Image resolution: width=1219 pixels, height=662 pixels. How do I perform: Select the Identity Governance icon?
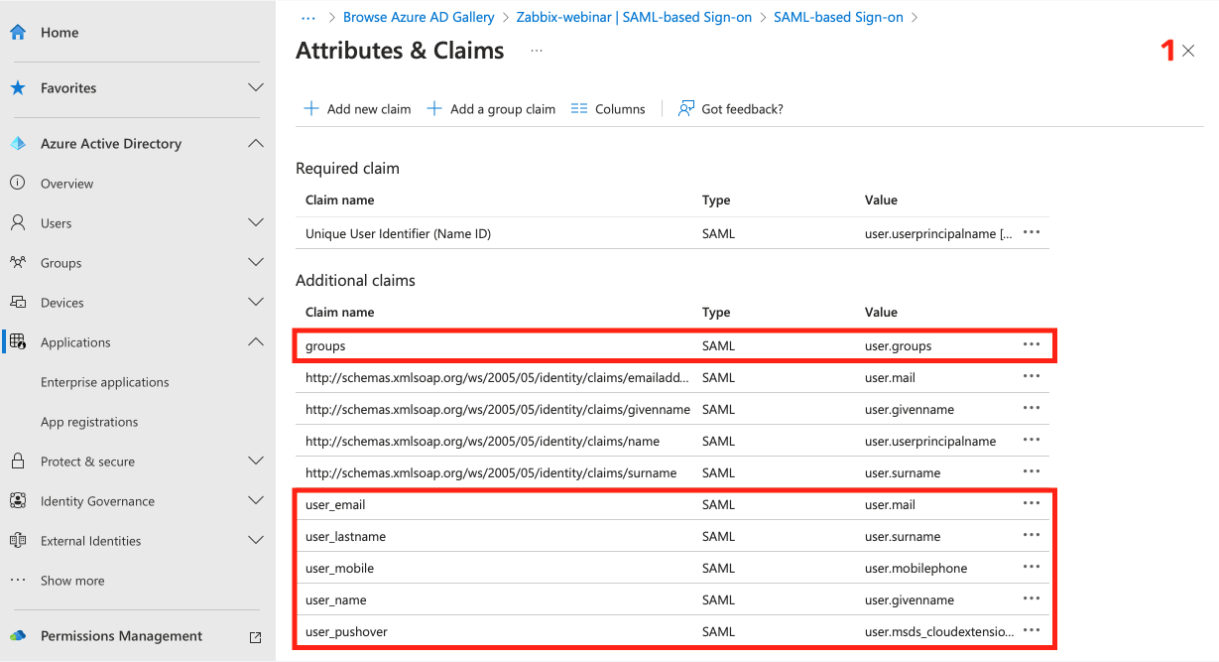point(17,501)
